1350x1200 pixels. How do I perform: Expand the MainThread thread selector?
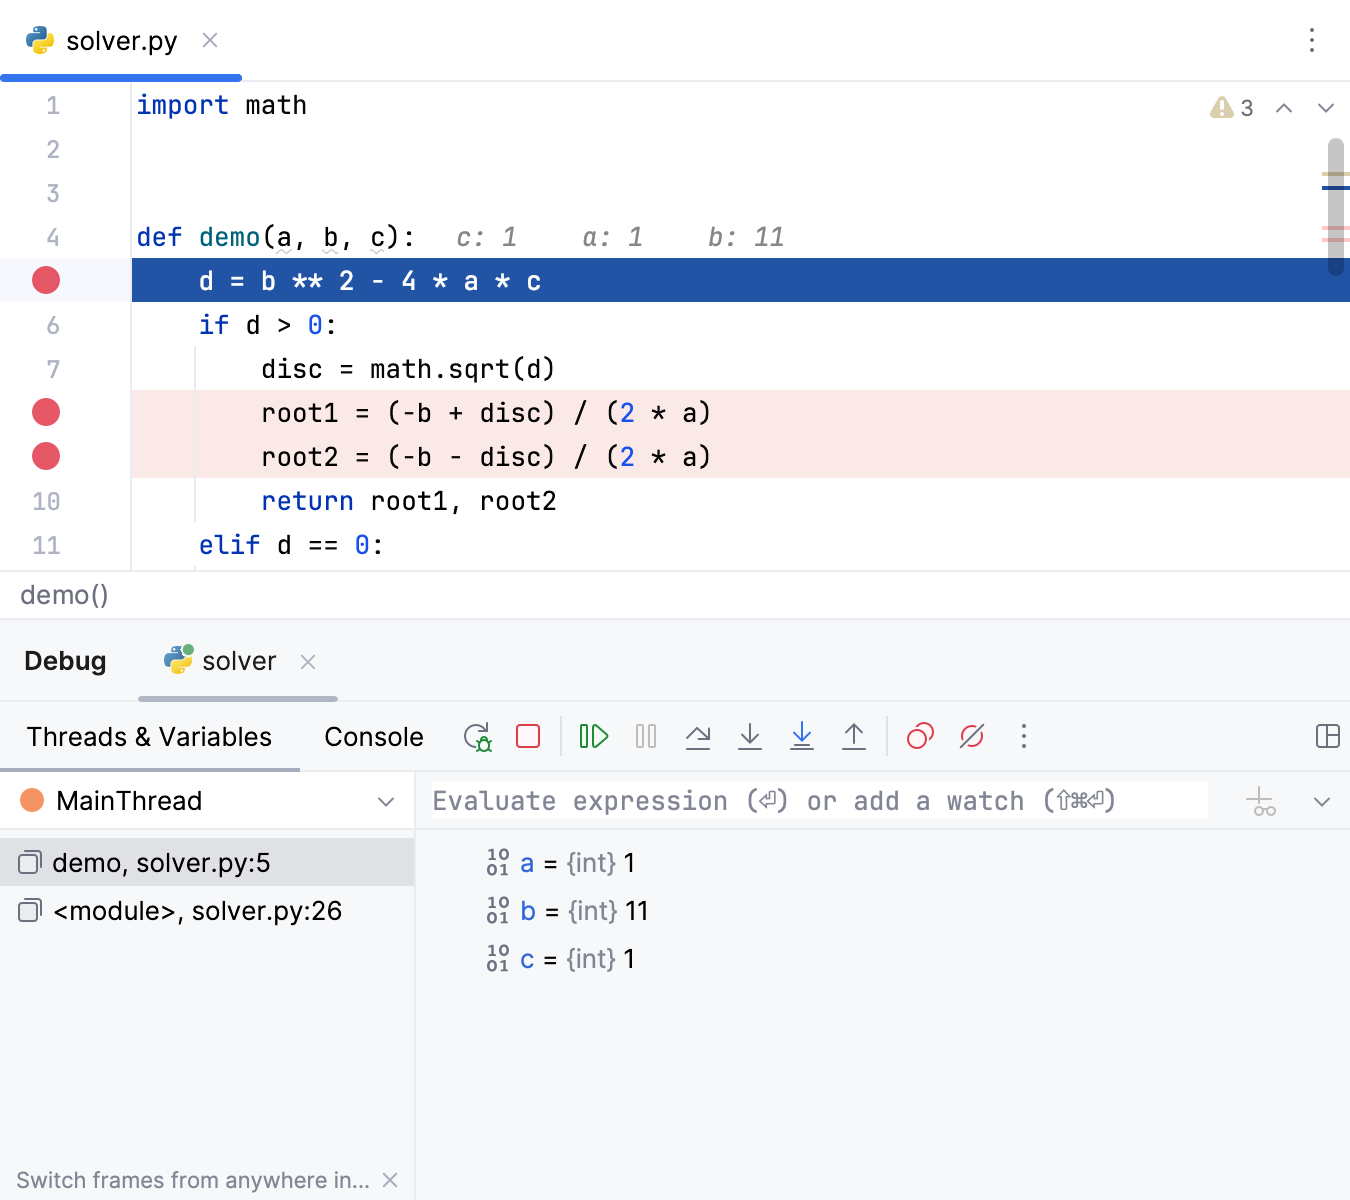(x=387, y=800)
